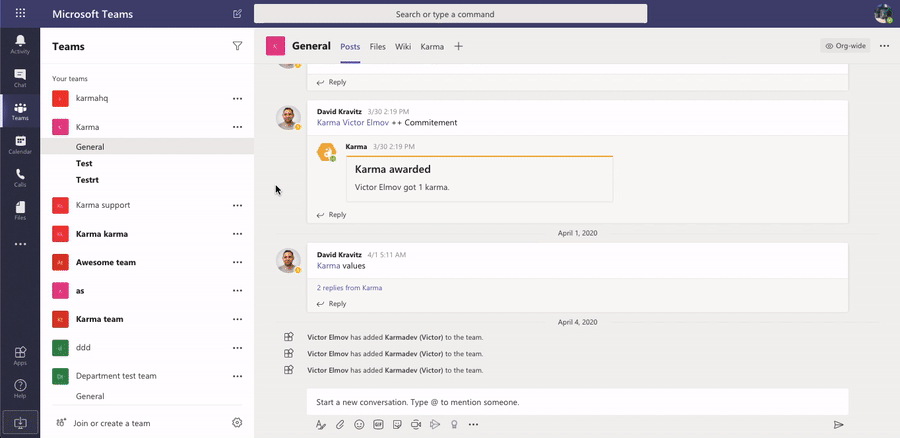This screenshot has width=900, height=438.
Task: Reply to the Karma awarded thread
Action: point(331,215)
